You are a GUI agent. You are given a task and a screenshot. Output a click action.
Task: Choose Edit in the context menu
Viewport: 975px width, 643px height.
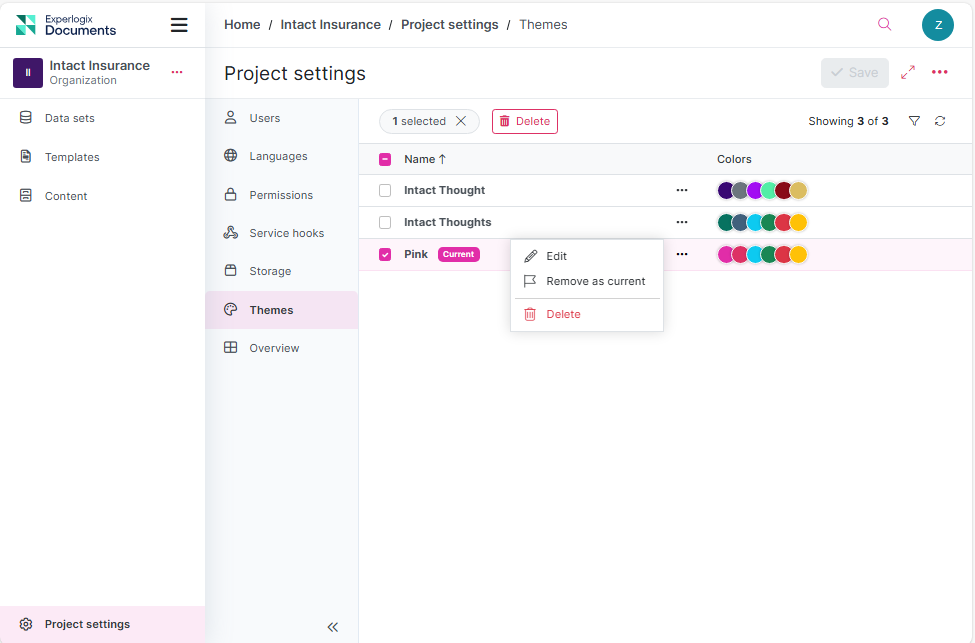556,256
